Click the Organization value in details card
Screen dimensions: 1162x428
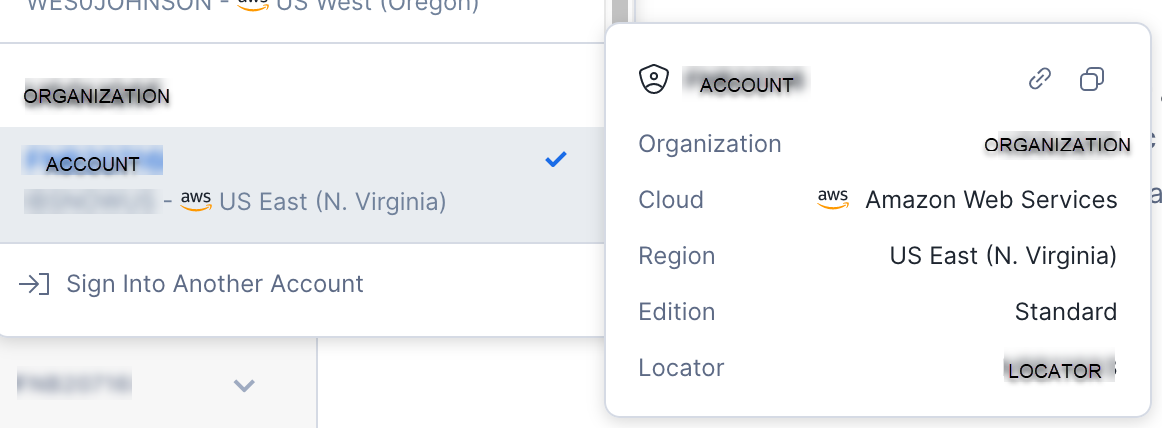1058,144
